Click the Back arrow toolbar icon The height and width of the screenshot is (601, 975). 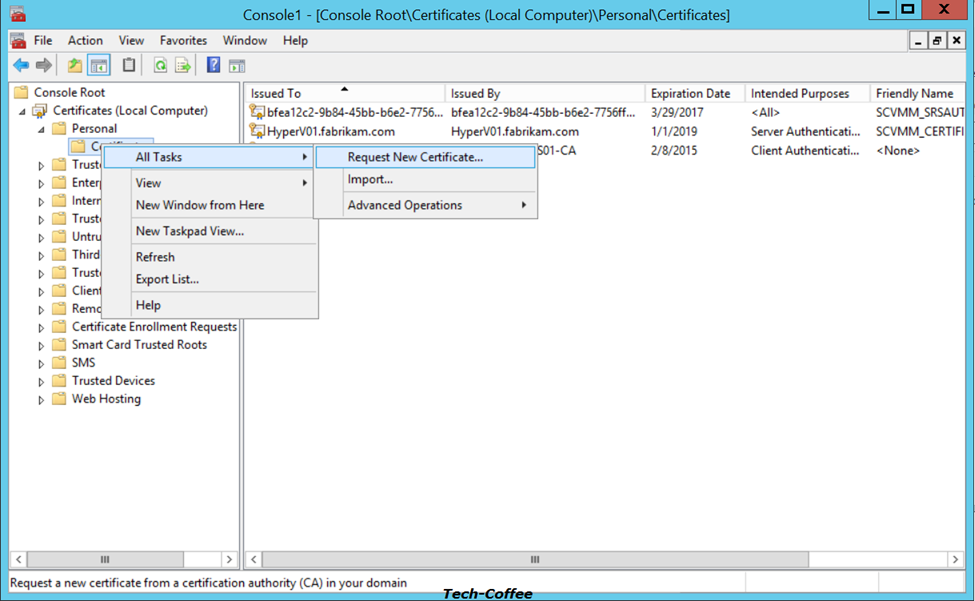click(21, 65)
